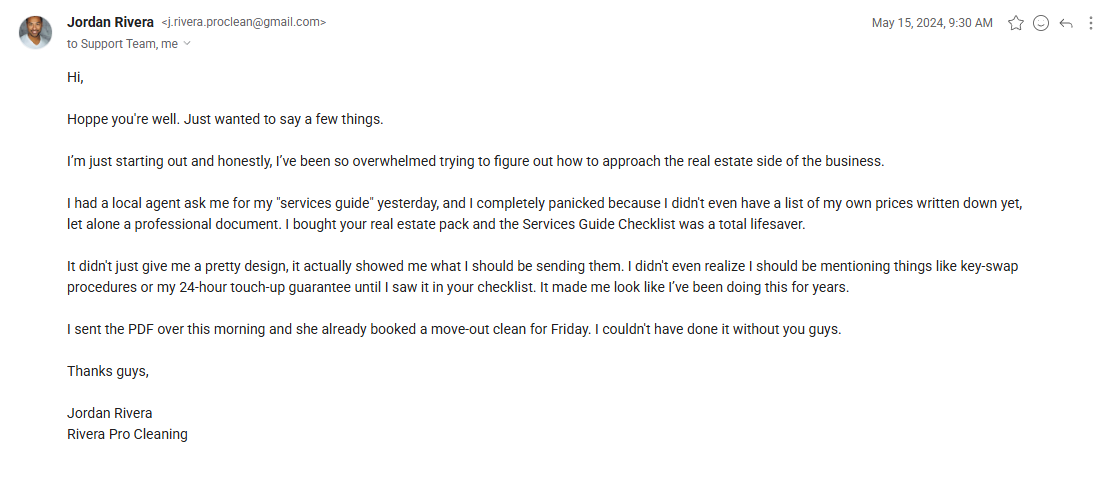1113x490 pixels.
Task: Click the 'Thanks guys,' closing line
Action: (x=107, y=371)
